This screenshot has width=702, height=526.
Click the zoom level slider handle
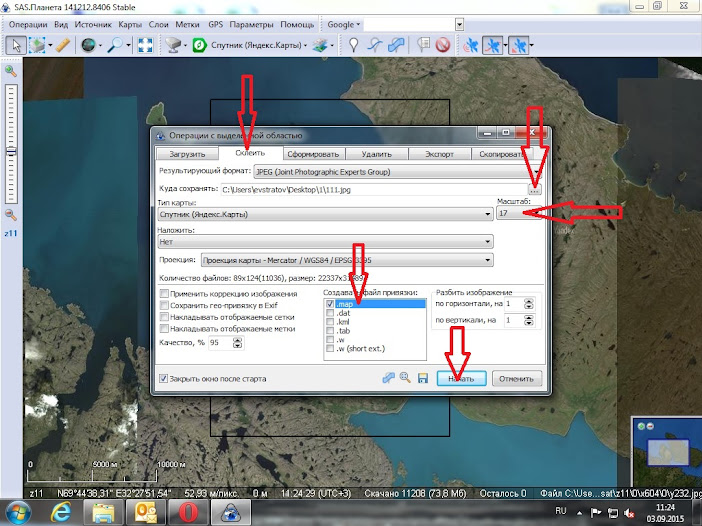[x=11, y=151]
